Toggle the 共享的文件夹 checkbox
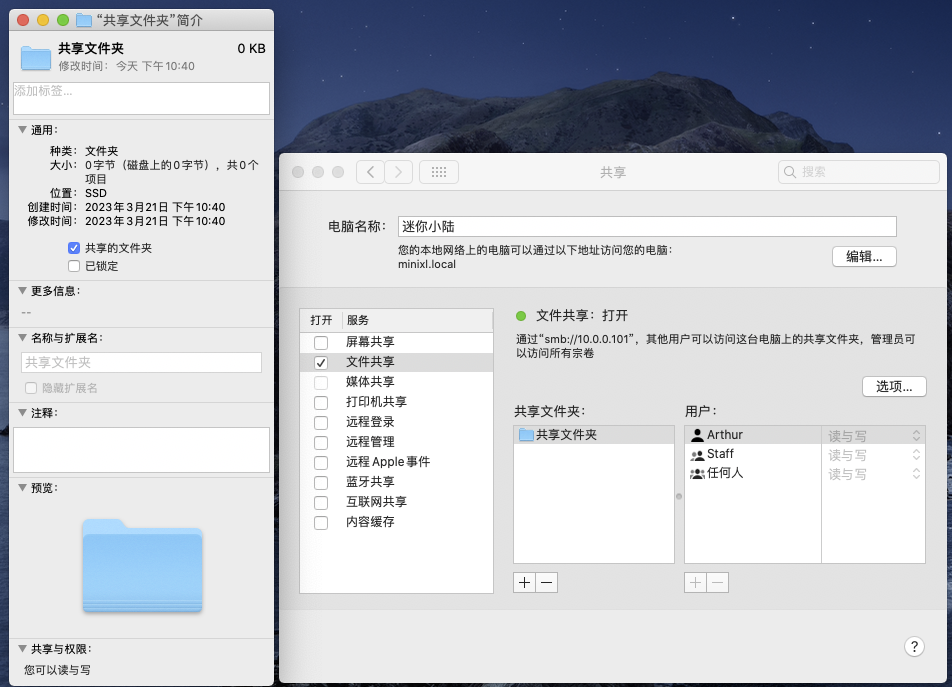Viewport: 952px width, 687px height. pos(74,248)
